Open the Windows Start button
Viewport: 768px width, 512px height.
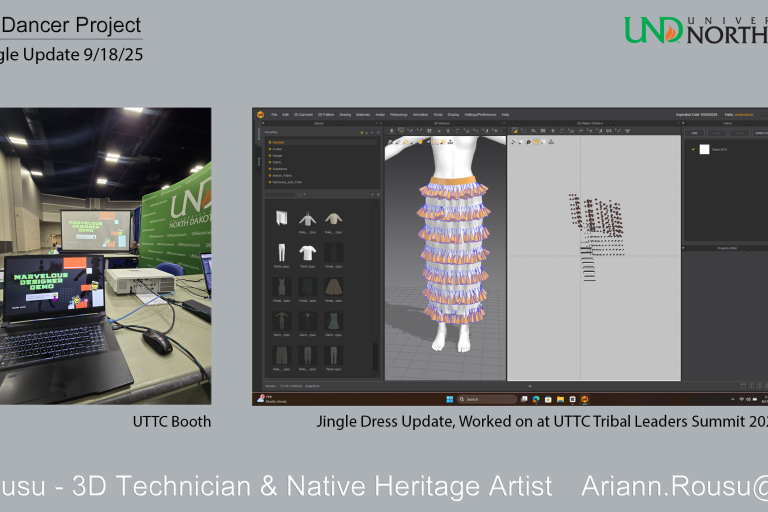(x=450, y=399)
